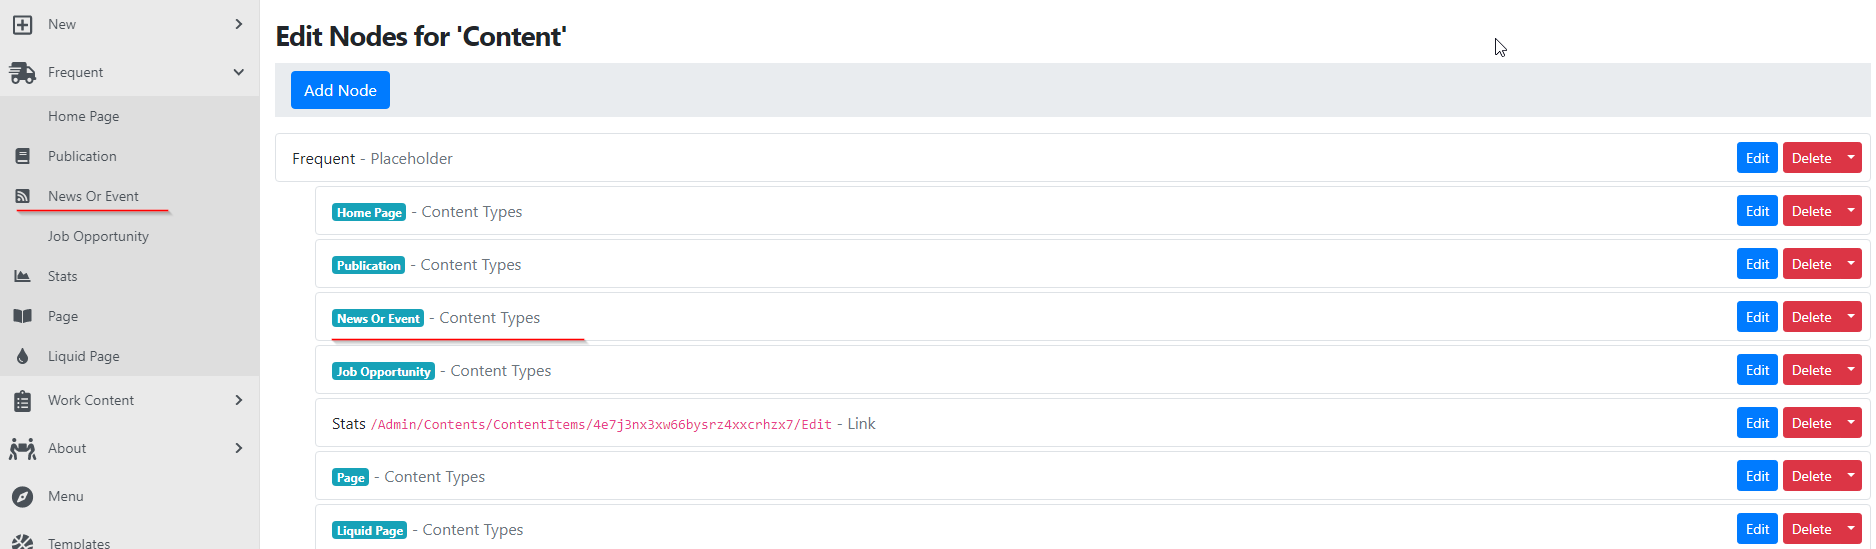Open Page in sidebar menu
This screenshot has height=549, width=1876.
62,316
